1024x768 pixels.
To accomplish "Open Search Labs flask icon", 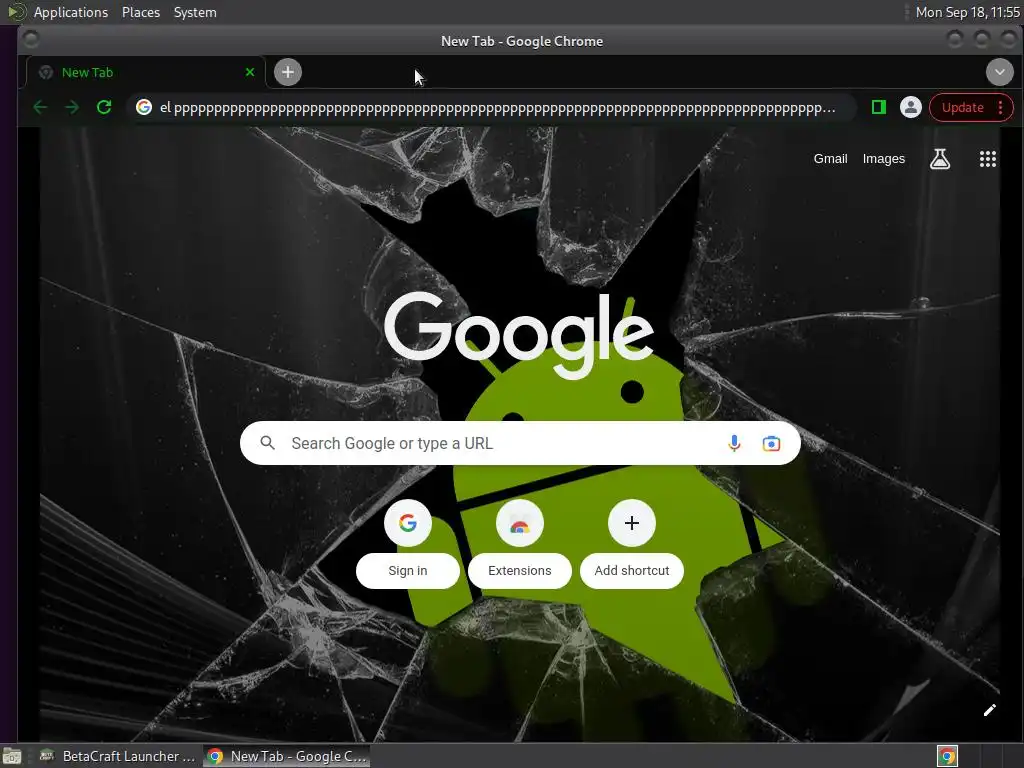I will point(940,159).
